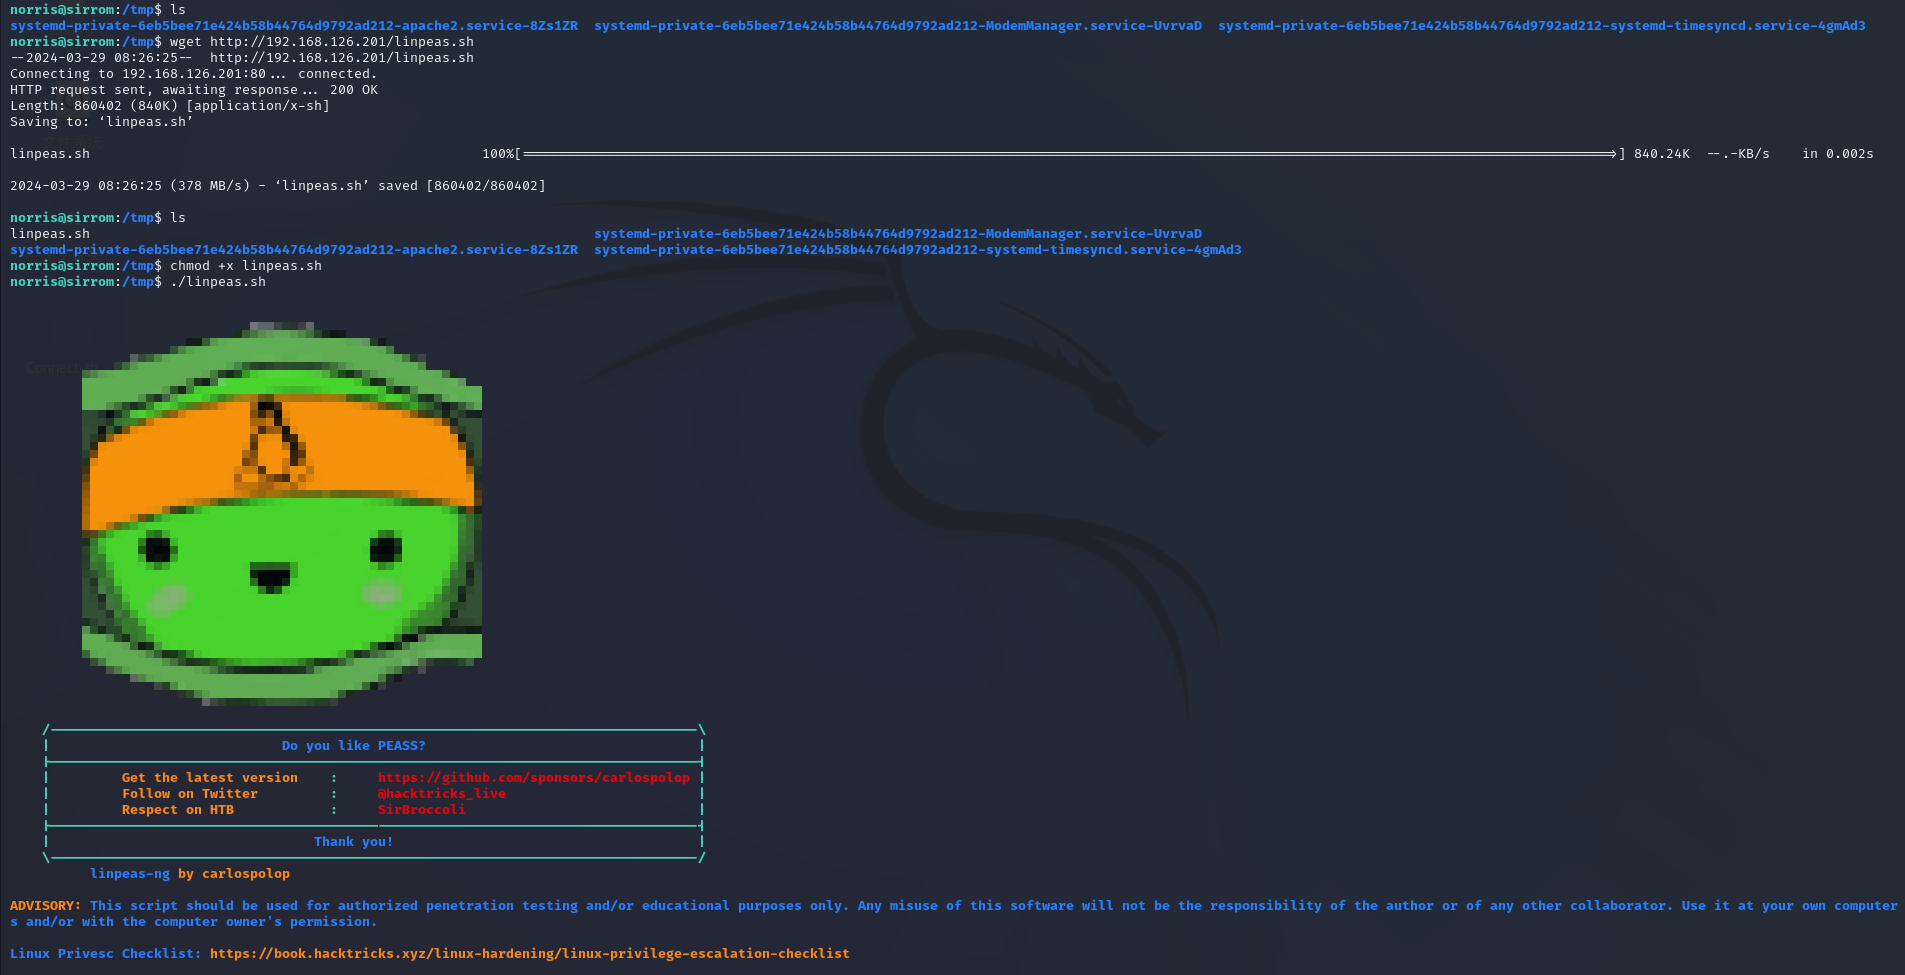Click 'linpeas.sh' file in second ls output
This screenshot has height=975, width=1905.
point(50,234)
